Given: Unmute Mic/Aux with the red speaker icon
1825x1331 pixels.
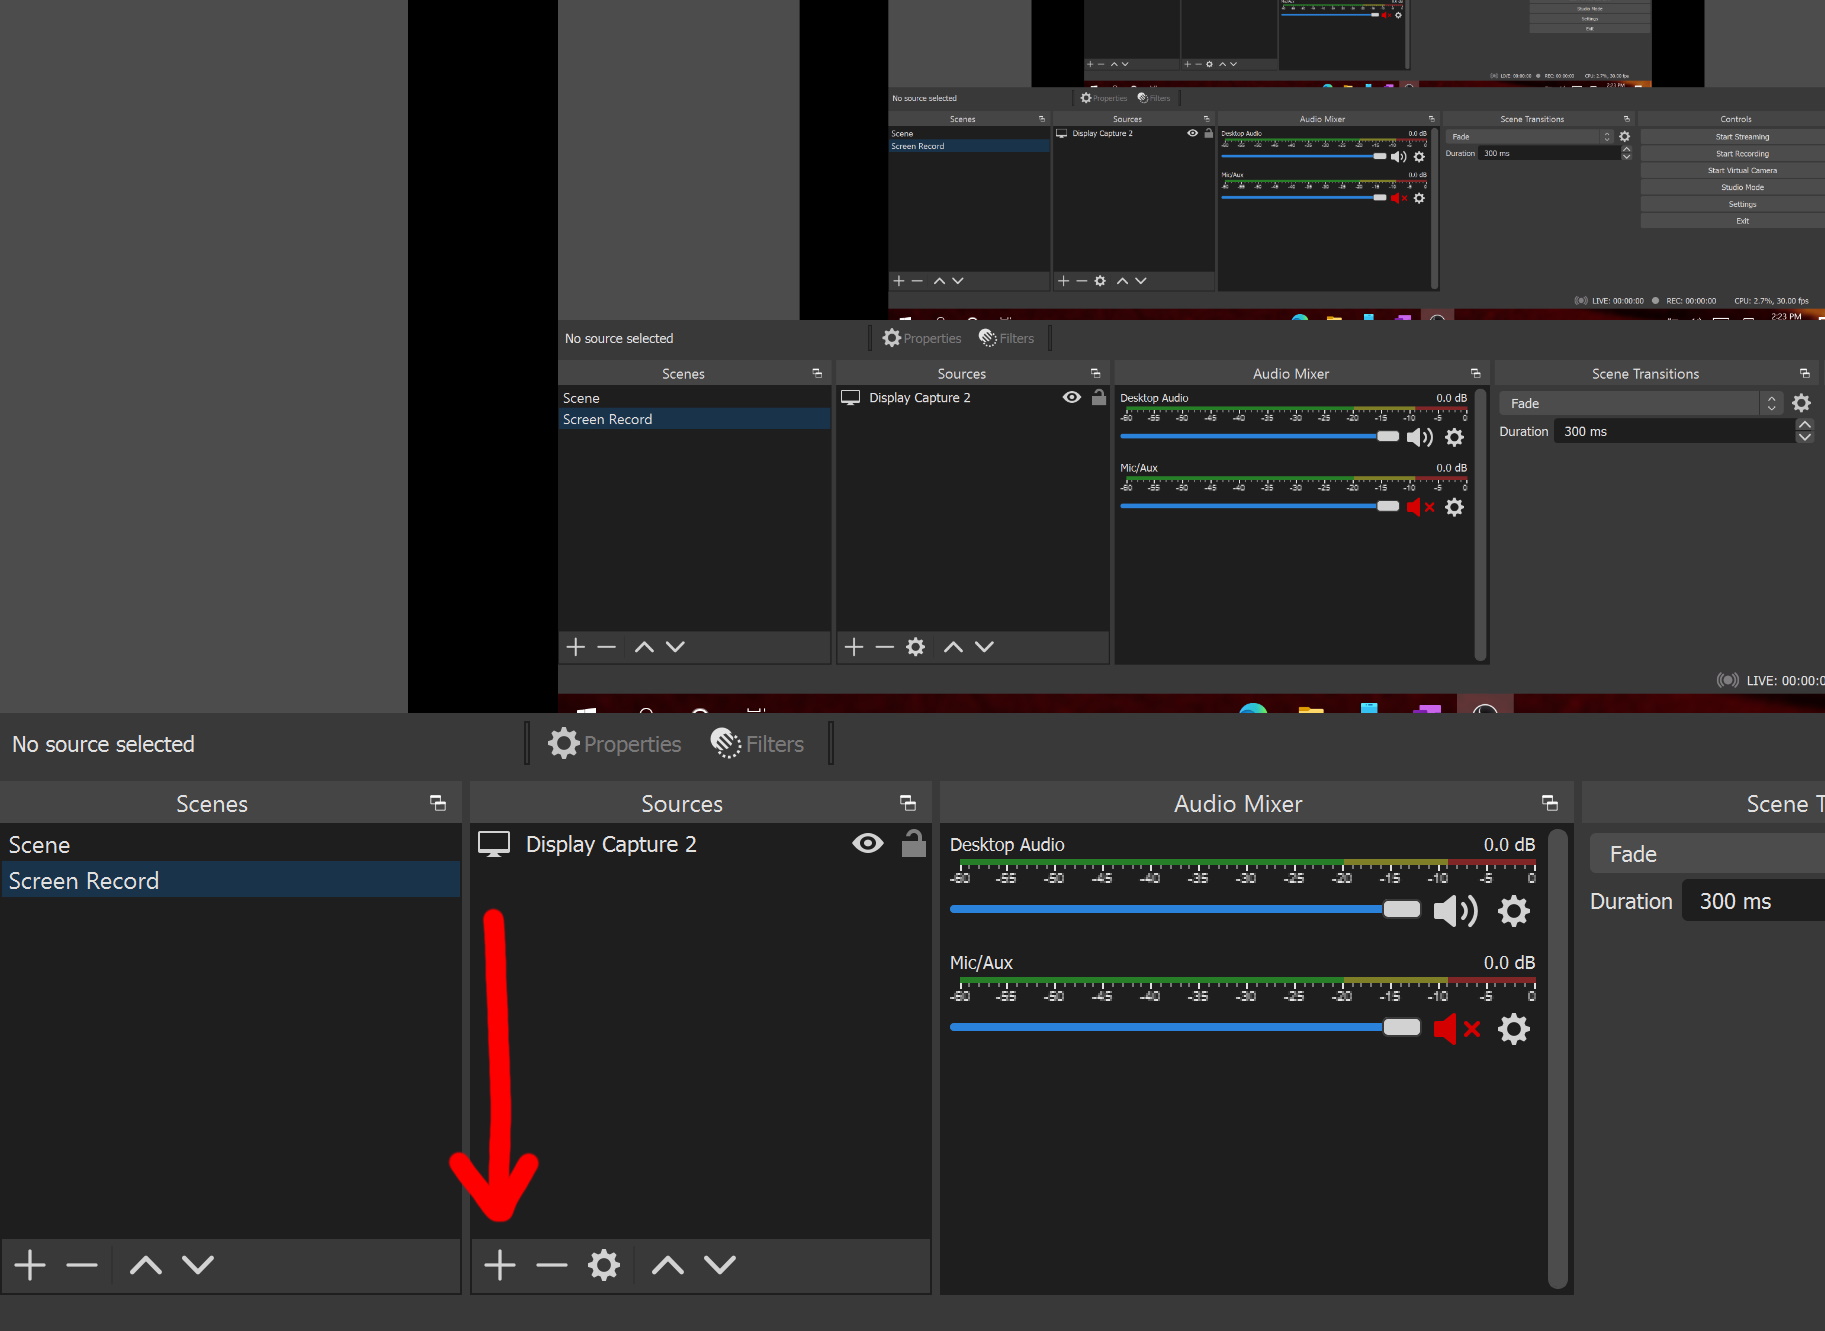Looking at the screenshot, I should pyautogui.click(x=1451, y=1028).
